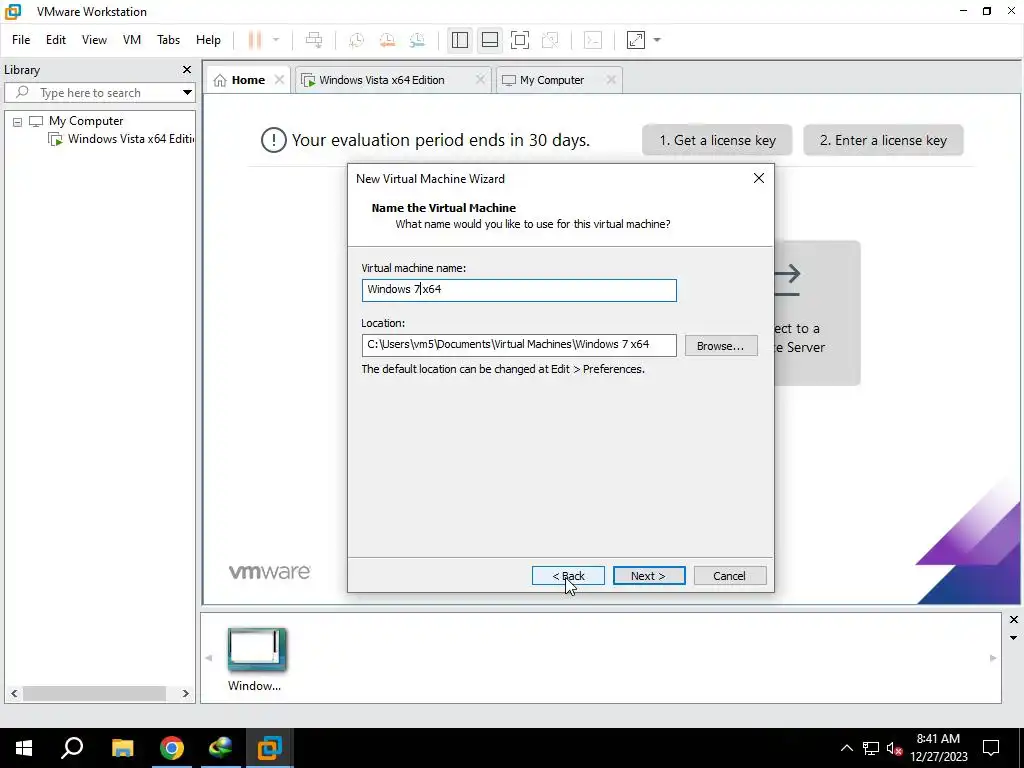The width and height of the screenshot is (1024, 768).
Task: Click the Stretch Guest toolbar icon
Action: point(635,40)
